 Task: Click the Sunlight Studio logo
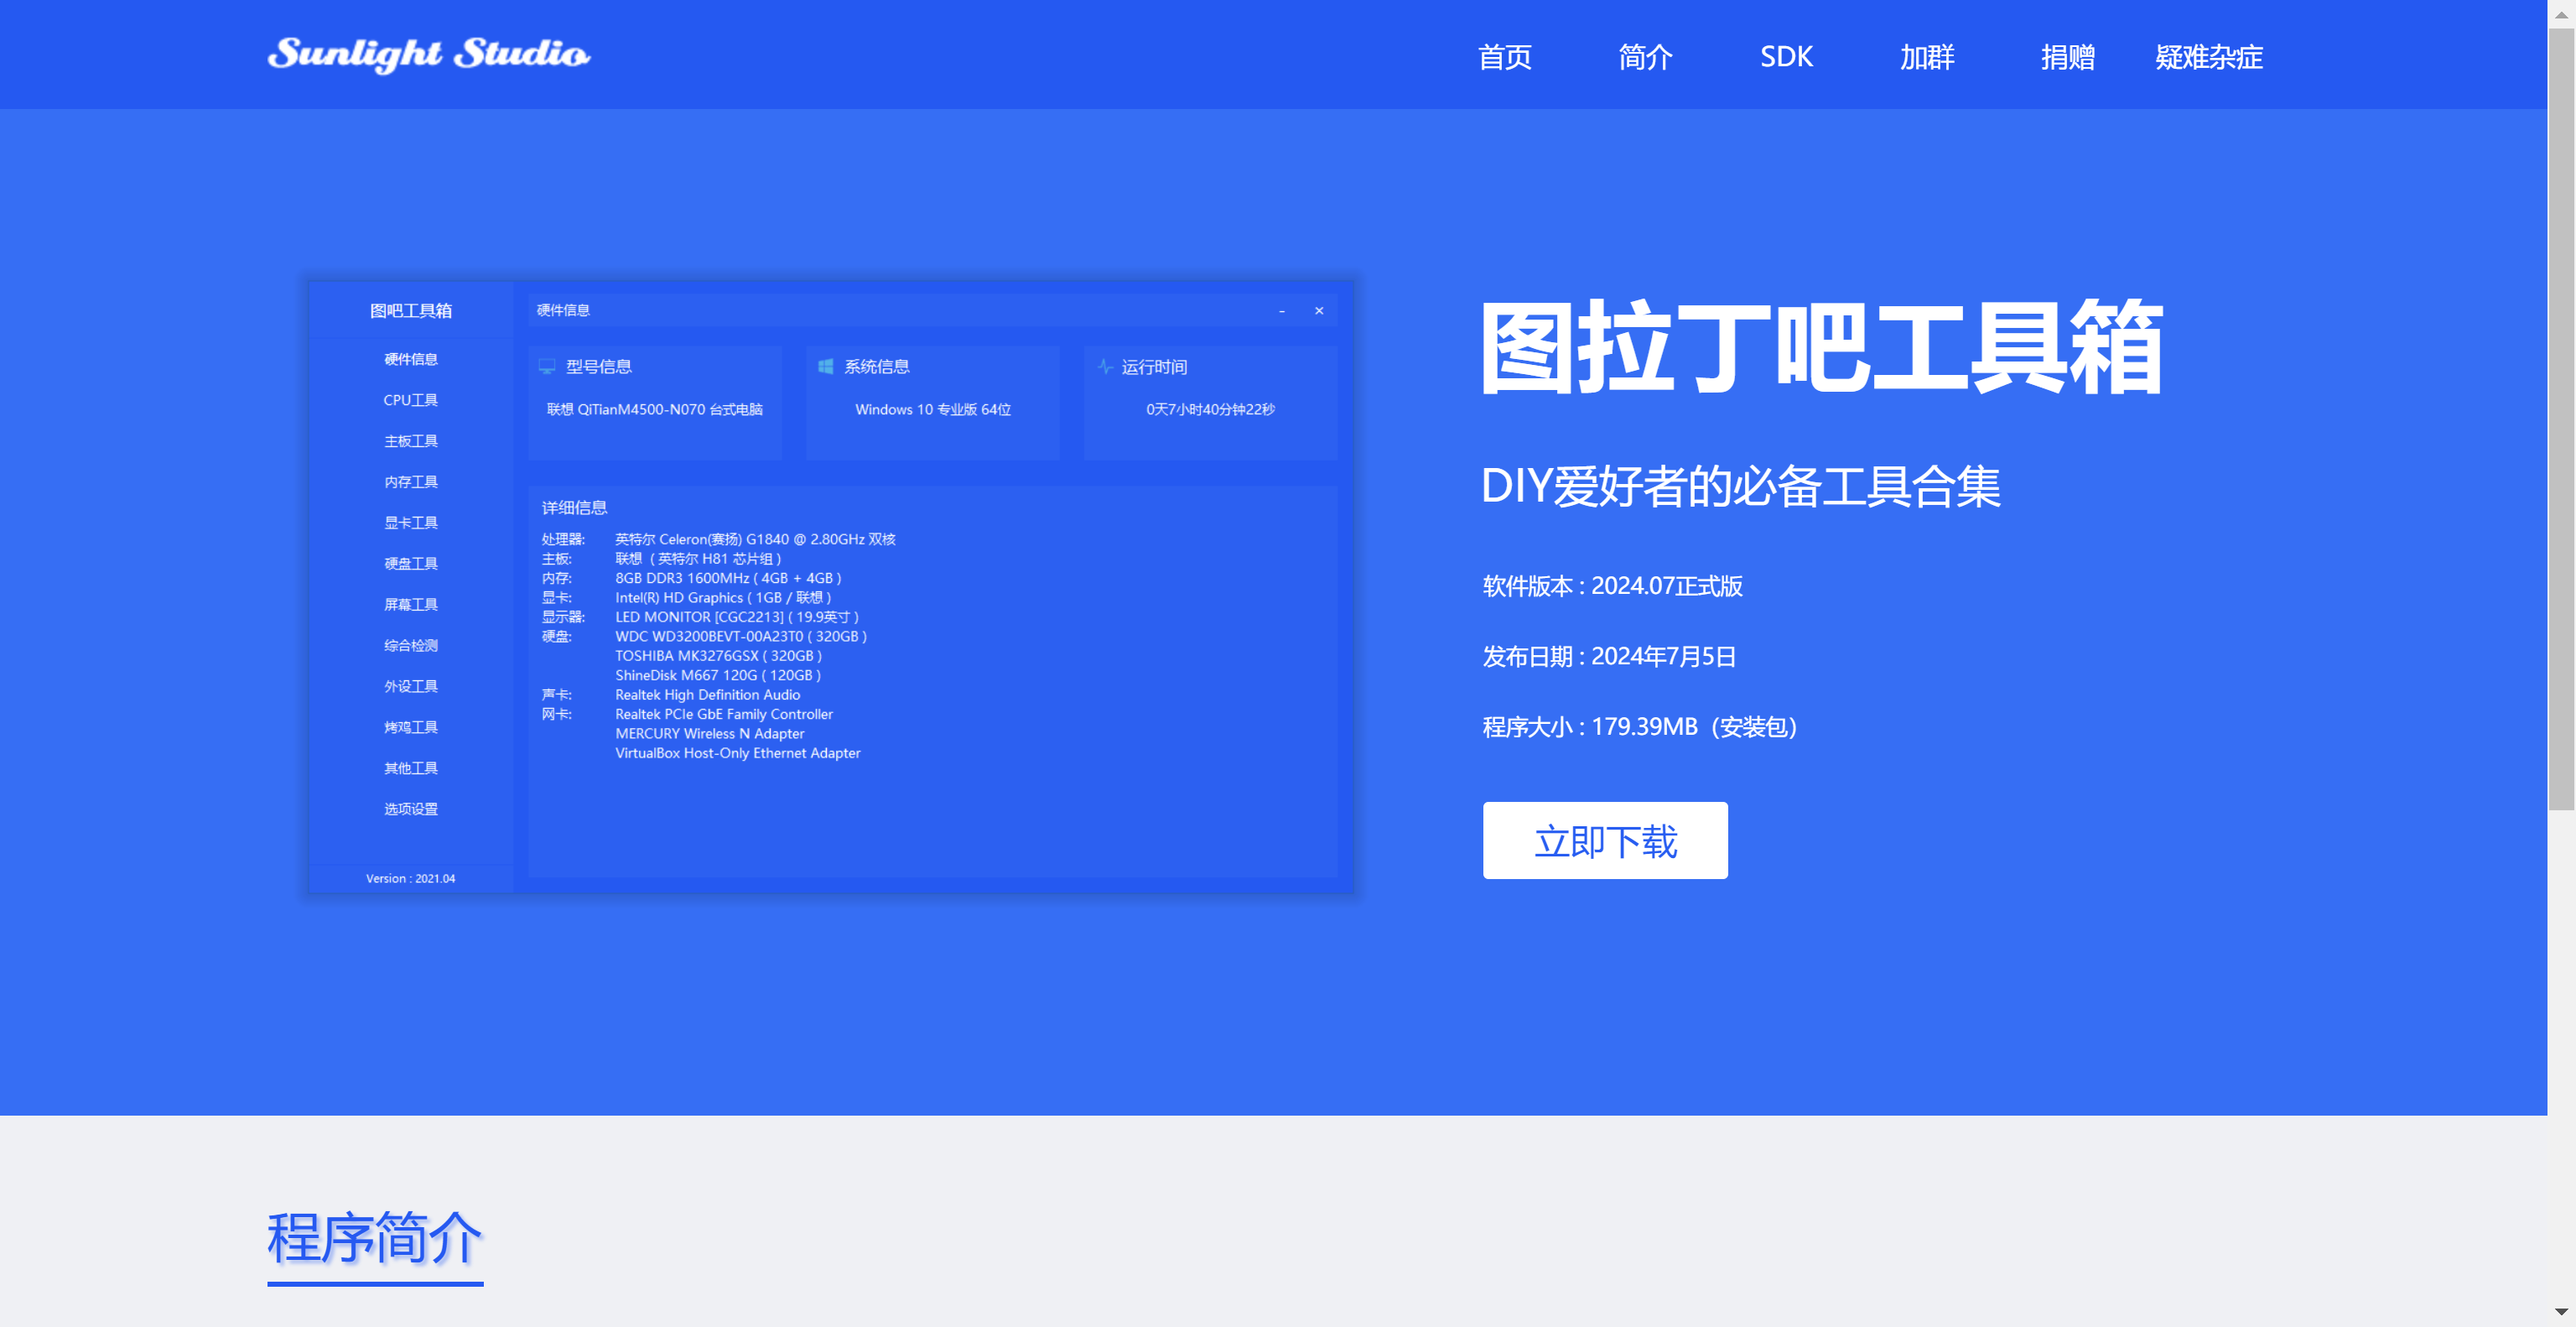coord(429,54)
